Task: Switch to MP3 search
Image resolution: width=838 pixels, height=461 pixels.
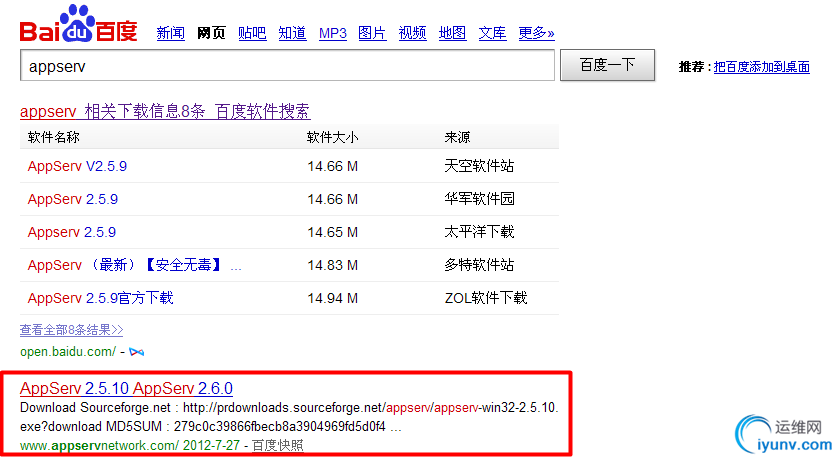Action: pyautogui.click(x=332, y=34)
